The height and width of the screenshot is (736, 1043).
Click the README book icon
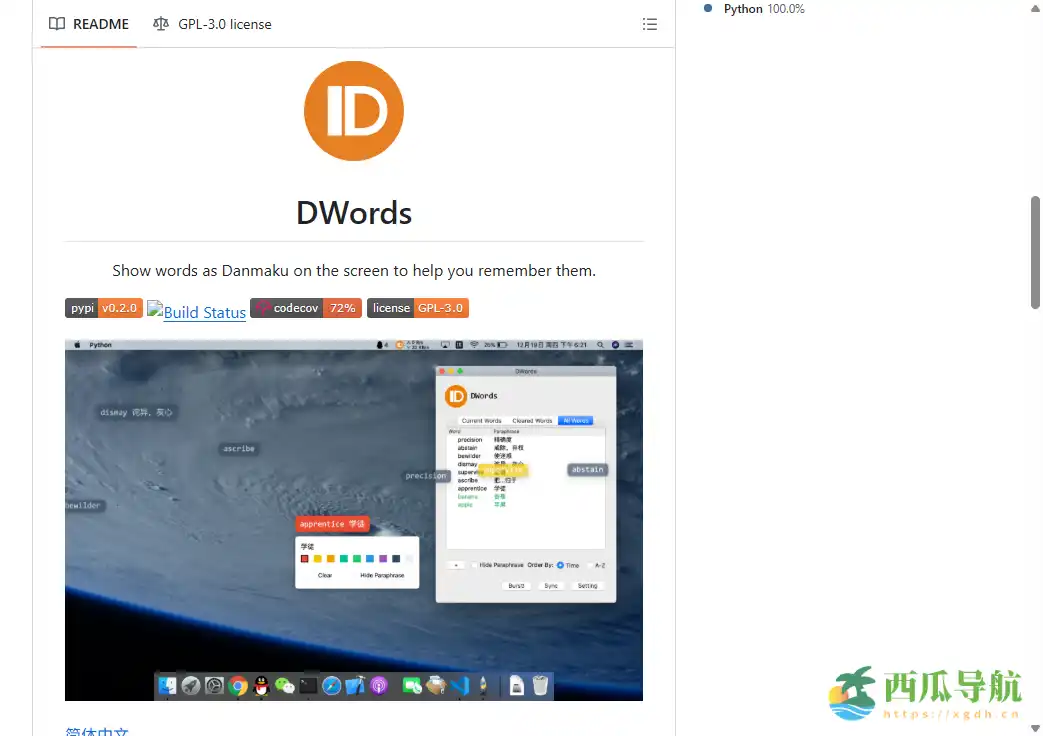tap(57, 24)
